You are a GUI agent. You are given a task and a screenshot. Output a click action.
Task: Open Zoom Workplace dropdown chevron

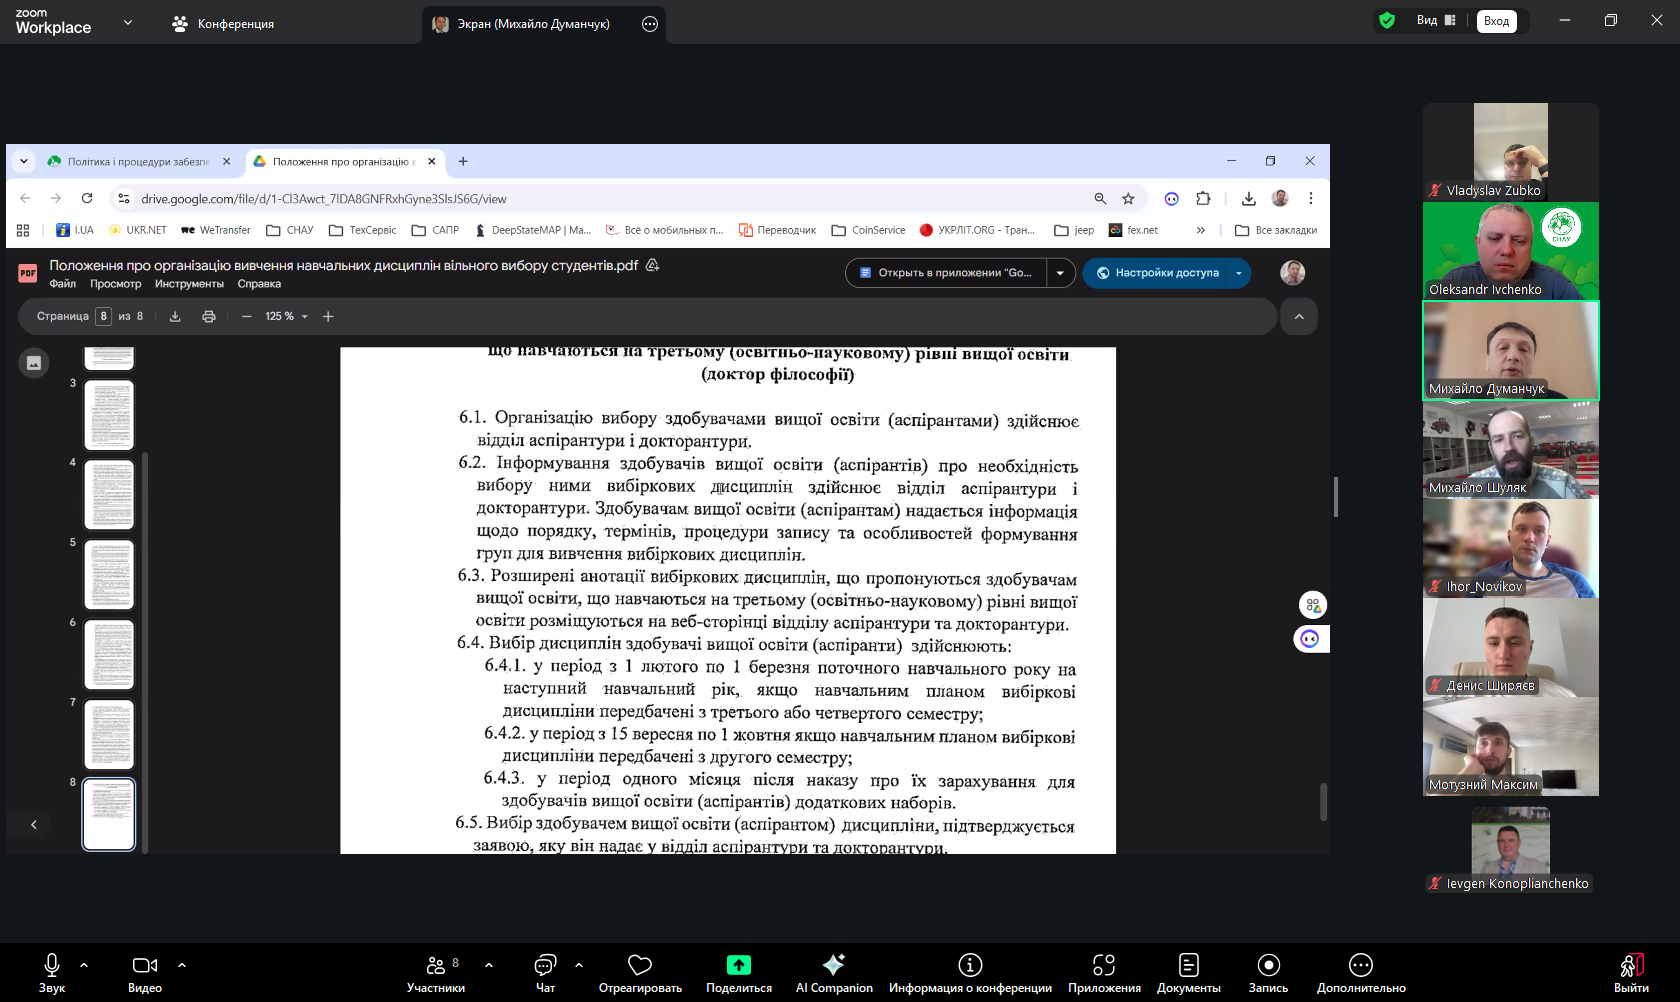128,22
